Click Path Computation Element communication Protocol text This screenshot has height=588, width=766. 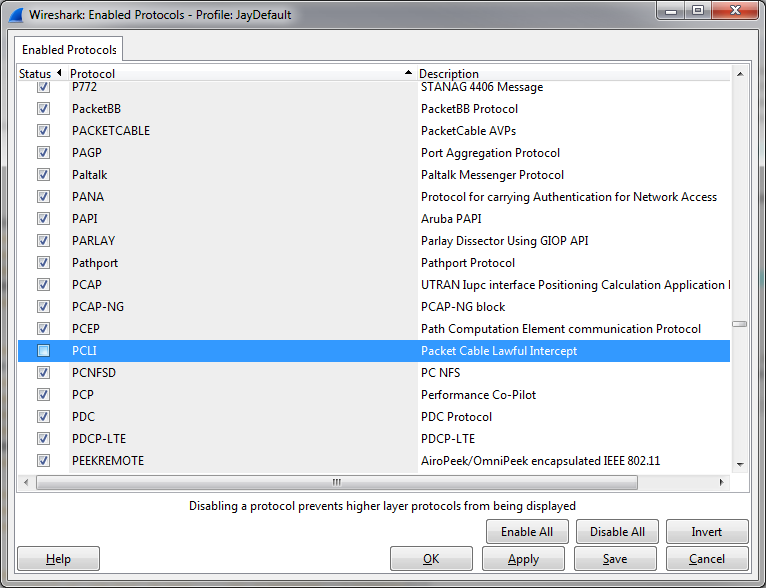561,329
